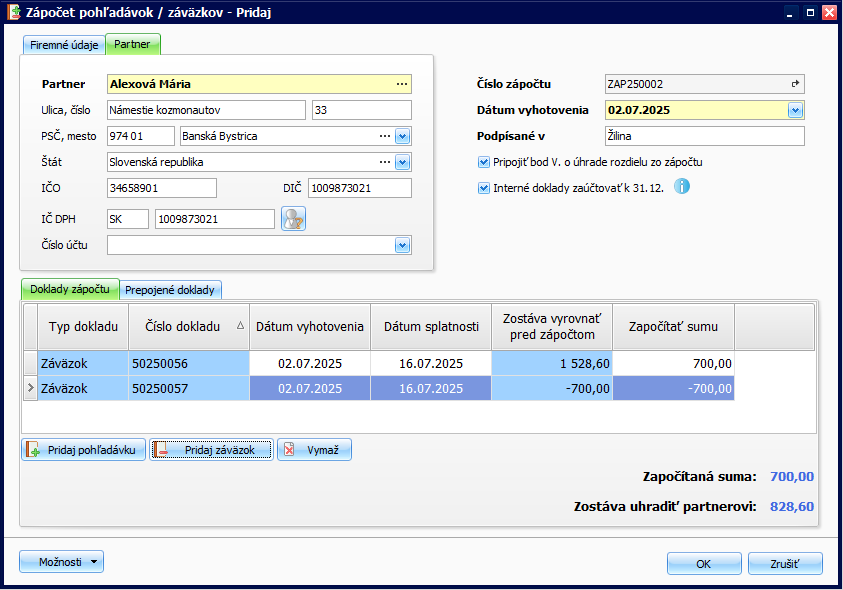Click the app icon in the title bar
Image resolution: width=843 pixels, height=590 pixels.
13,13
